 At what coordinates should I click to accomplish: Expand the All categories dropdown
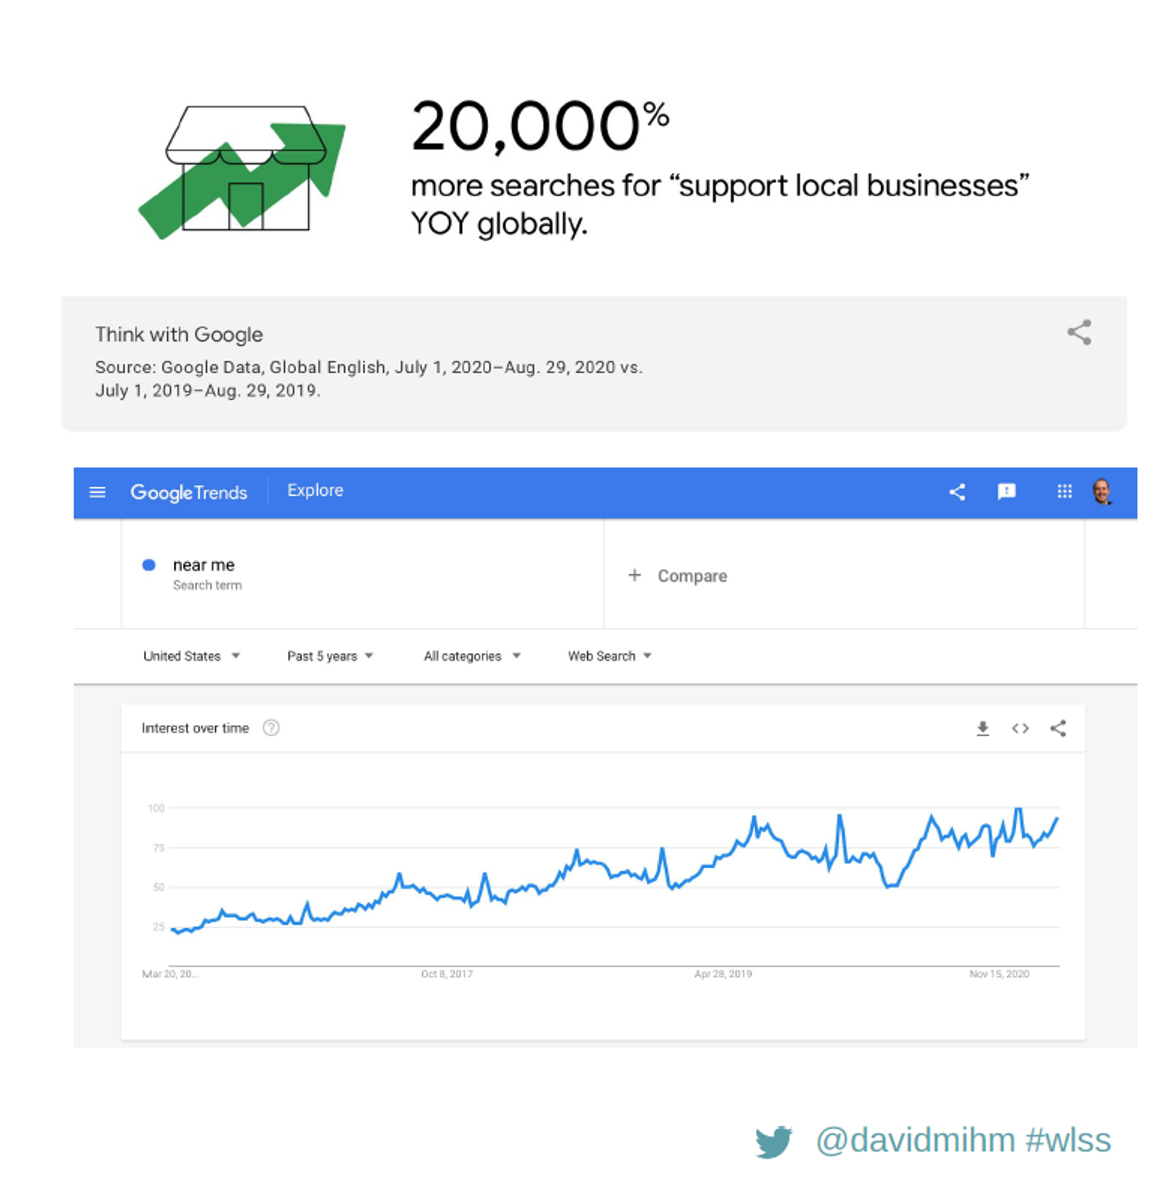[x=472, y=656]
